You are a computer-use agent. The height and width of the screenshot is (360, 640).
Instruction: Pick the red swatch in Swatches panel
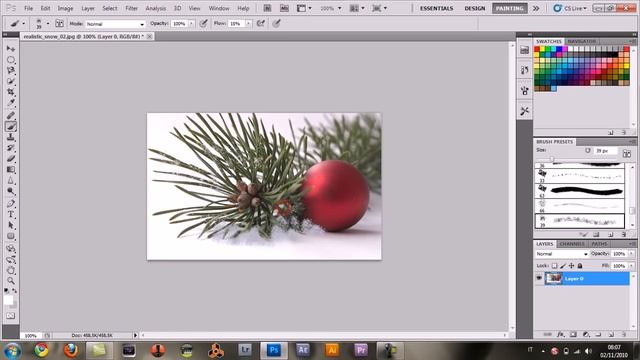[x=537, y=49]
